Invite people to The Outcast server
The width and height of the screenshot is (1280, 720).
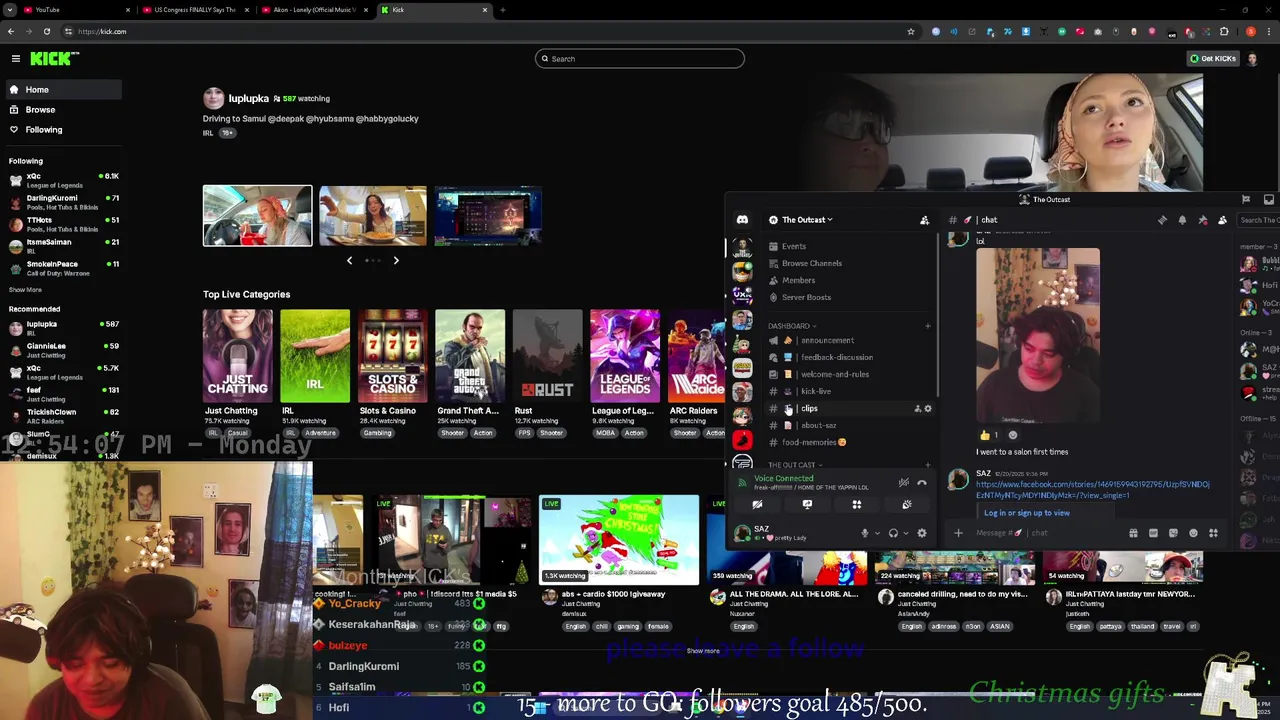pyautogui.click(x=924, y=220)
